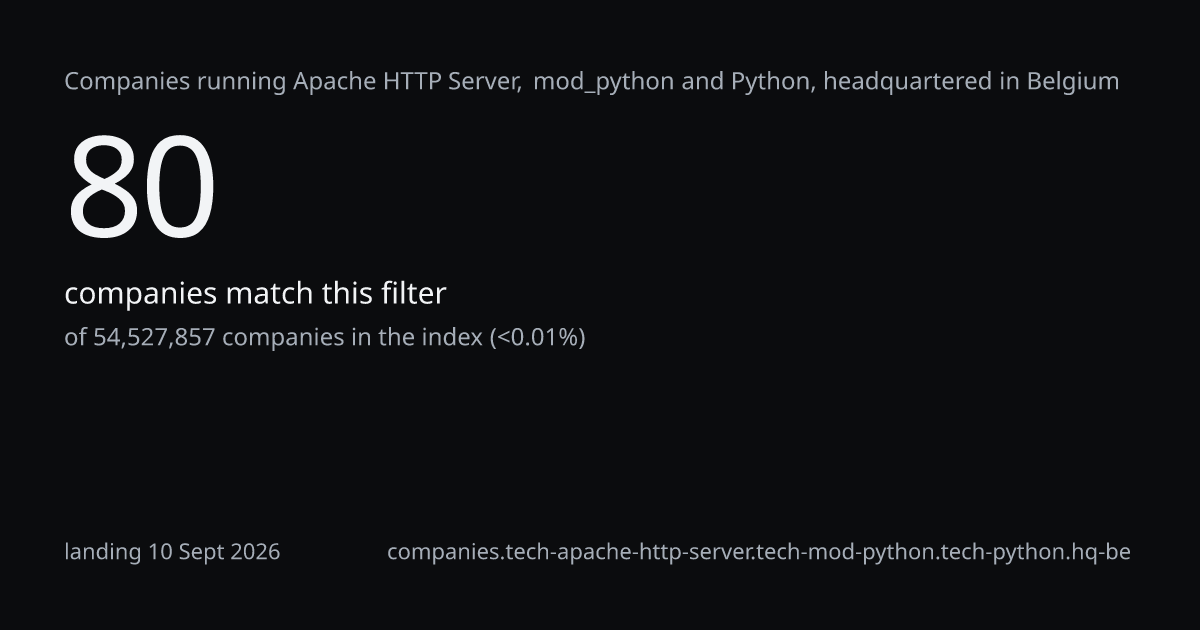Click "hq-be" at the slug end

click(x=1098, y=552)
